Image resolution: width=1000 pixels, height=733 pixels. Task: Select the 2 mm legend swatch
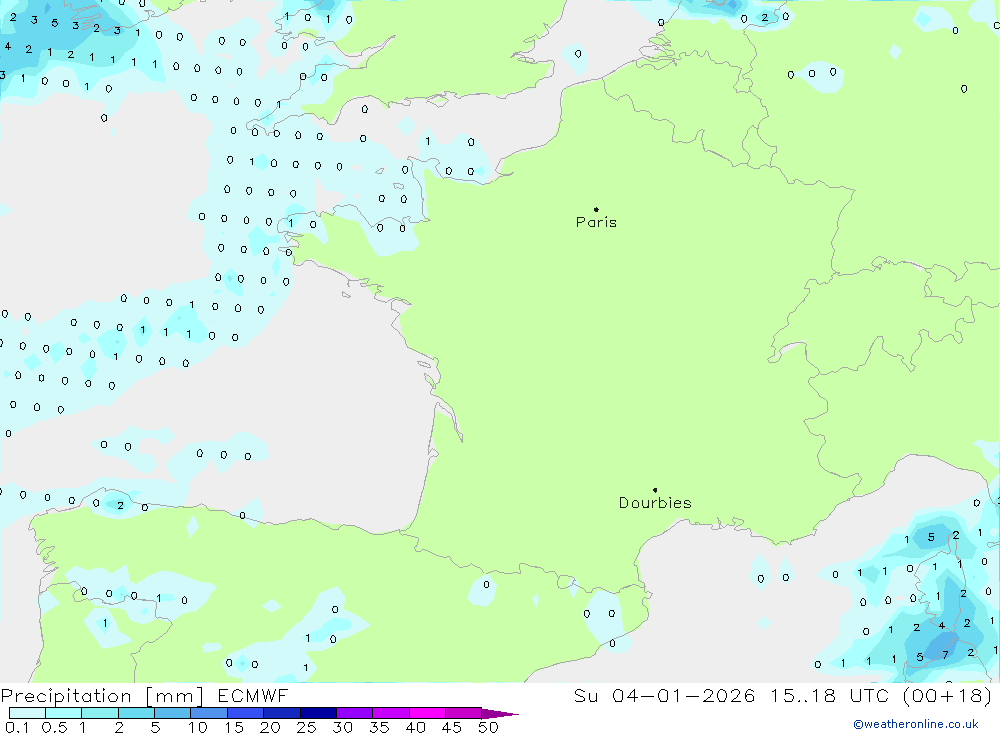point(136,713)
